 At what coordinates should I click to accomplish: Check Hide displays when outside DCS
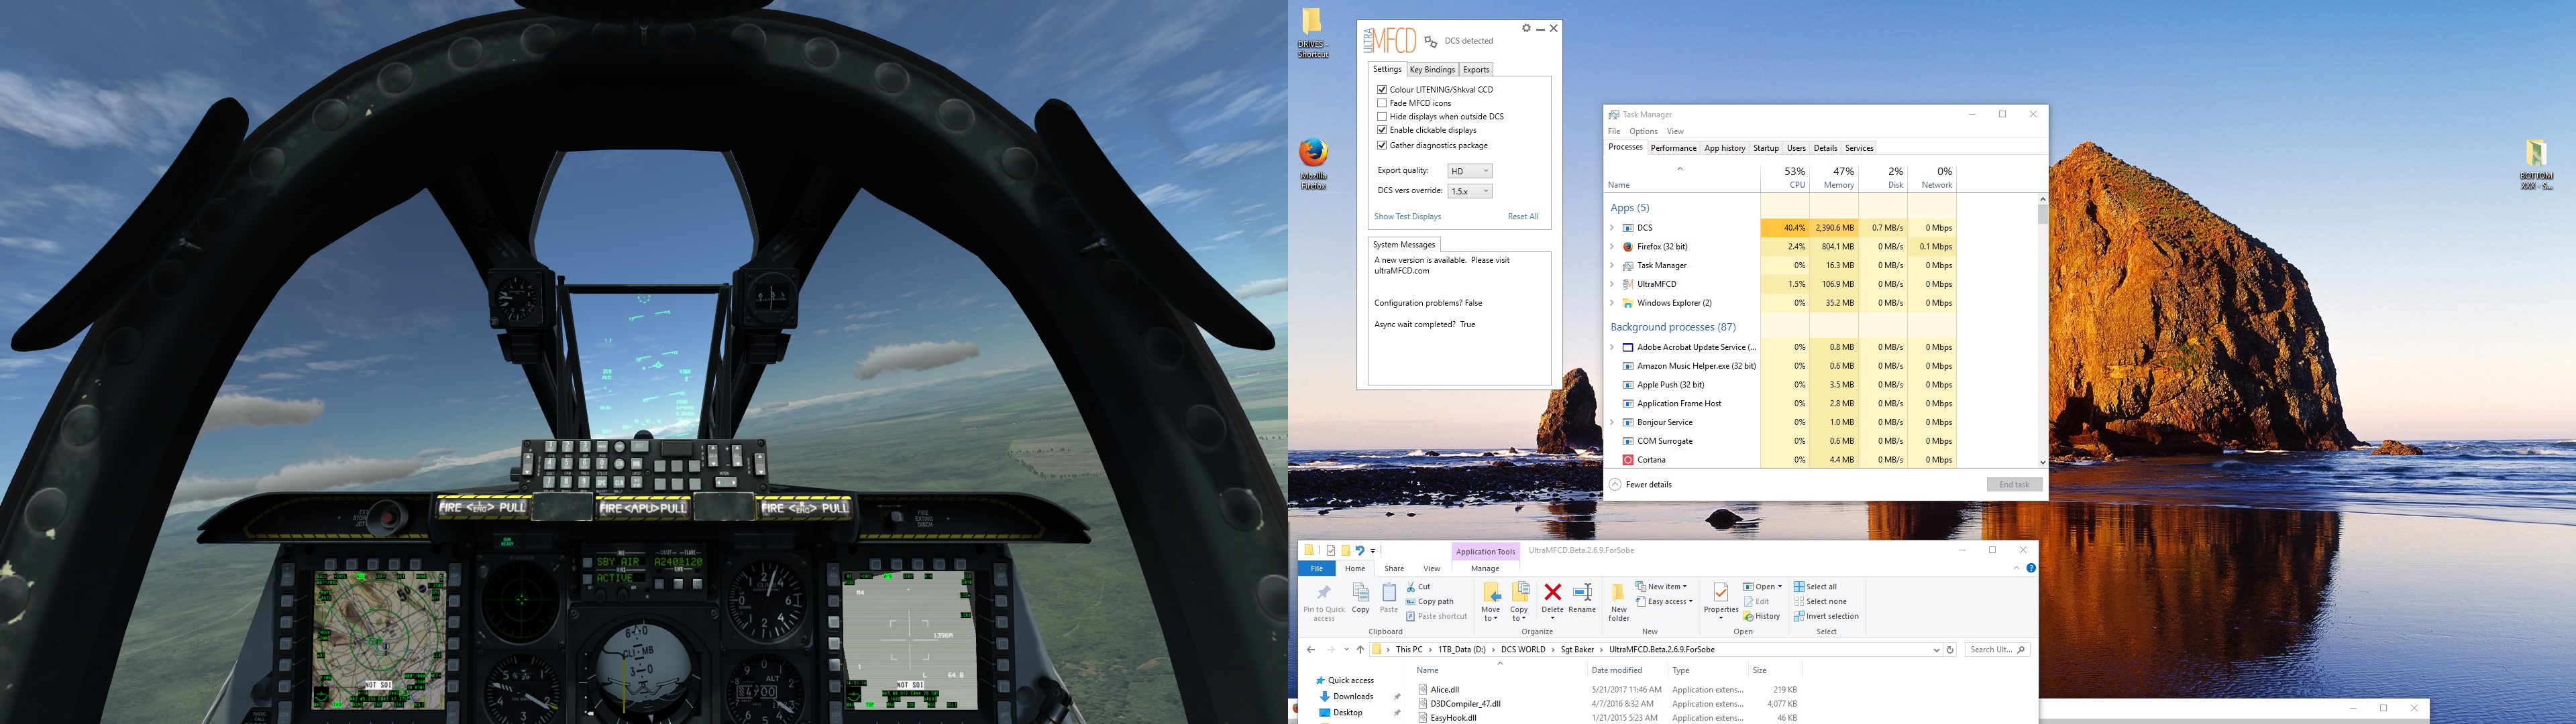tap(1382, 117)
